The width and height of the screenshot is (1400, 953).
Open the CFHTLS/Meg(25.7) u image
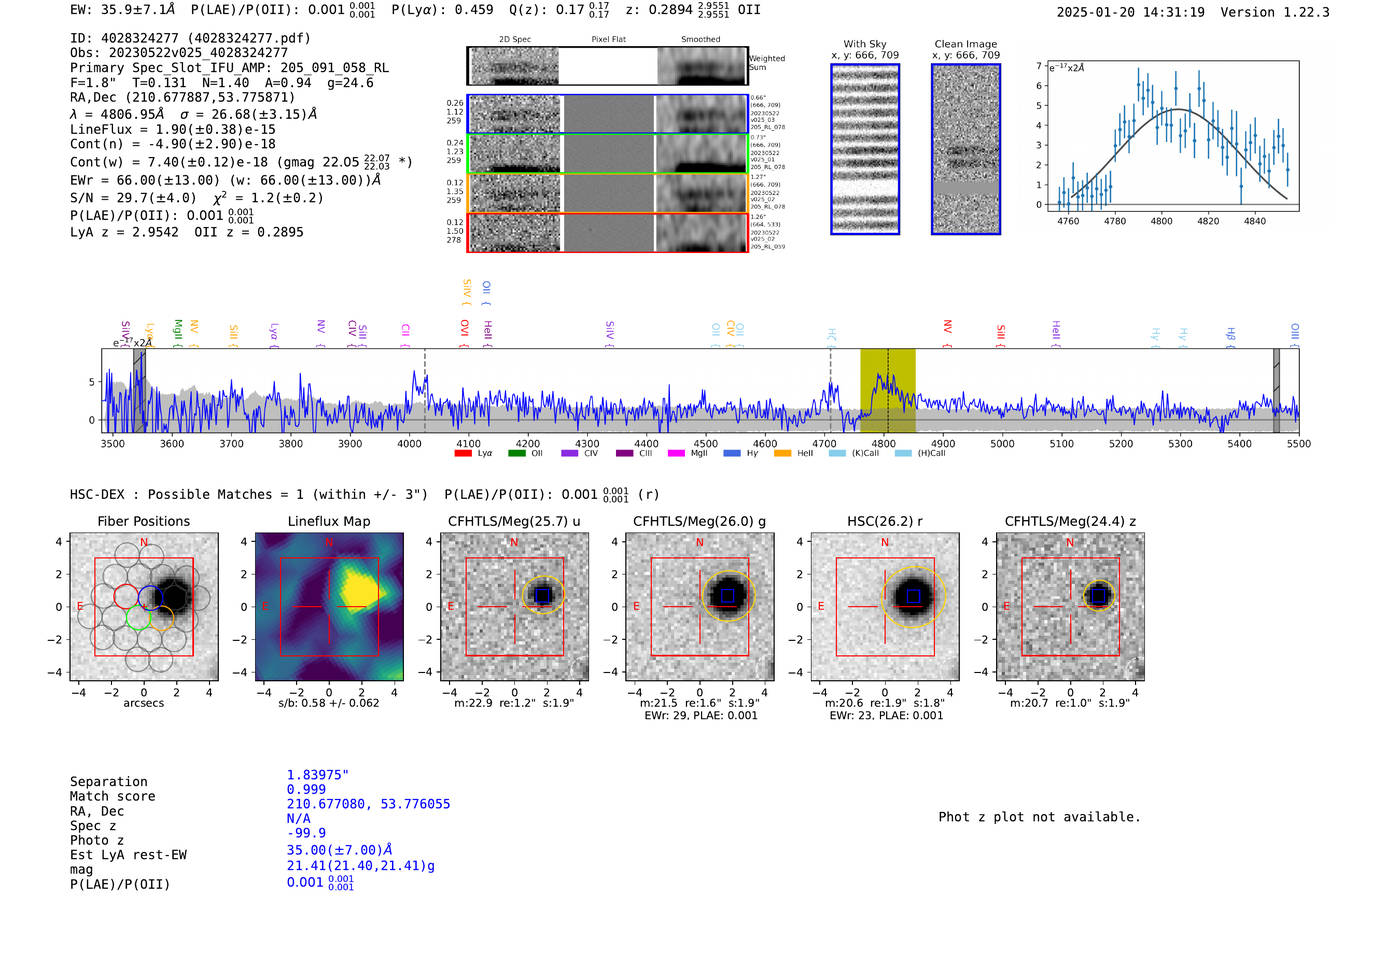click(514, 606)
